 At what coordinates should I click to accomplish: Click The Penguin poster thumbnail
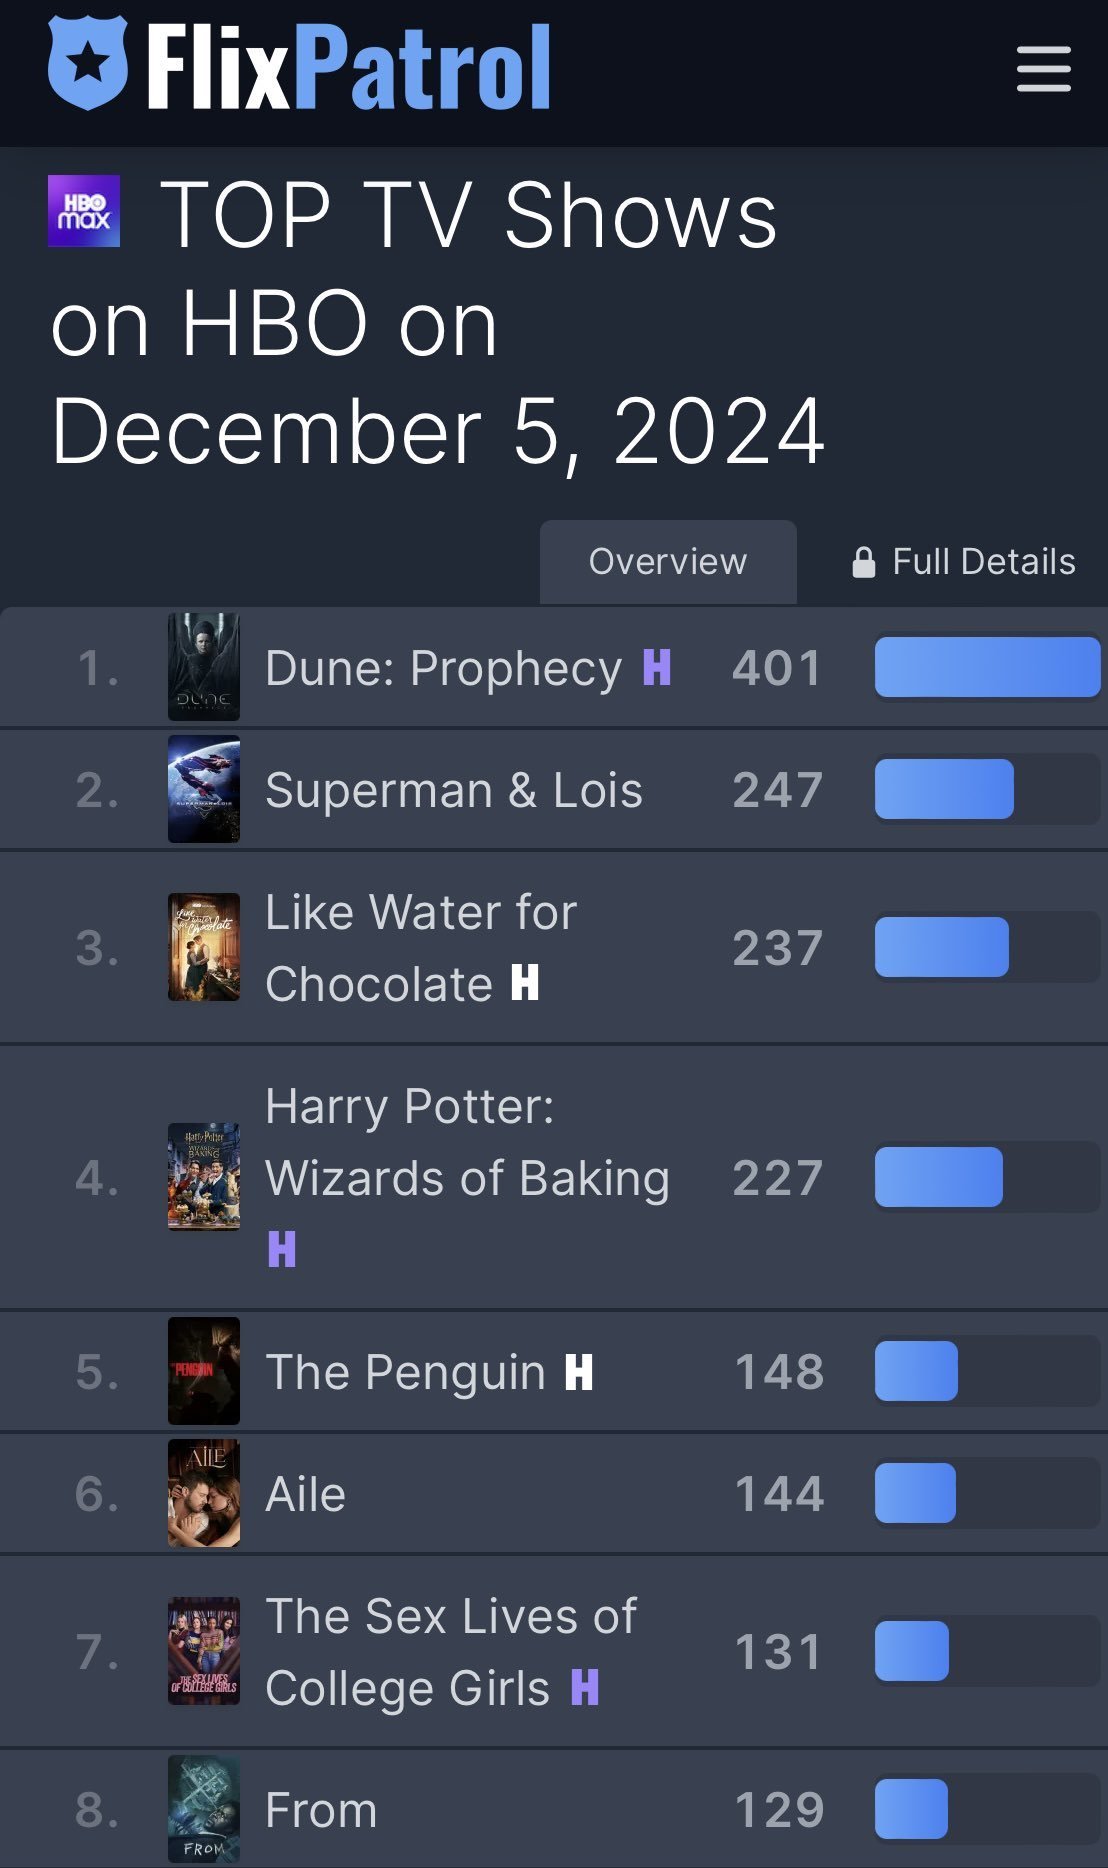click(204, 1371)
